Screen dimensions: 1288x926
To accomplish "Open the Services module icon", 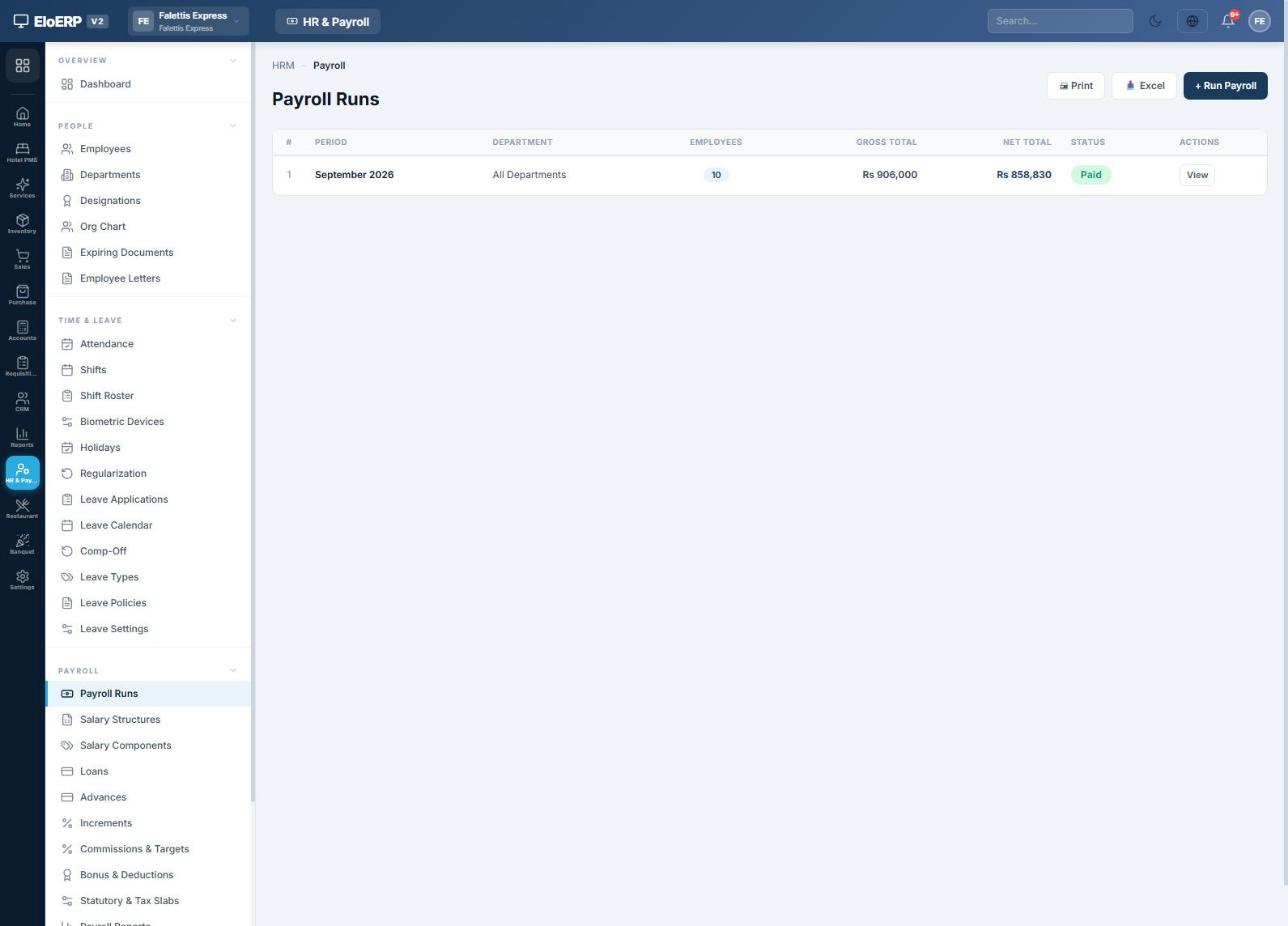I will click(22, 188).
